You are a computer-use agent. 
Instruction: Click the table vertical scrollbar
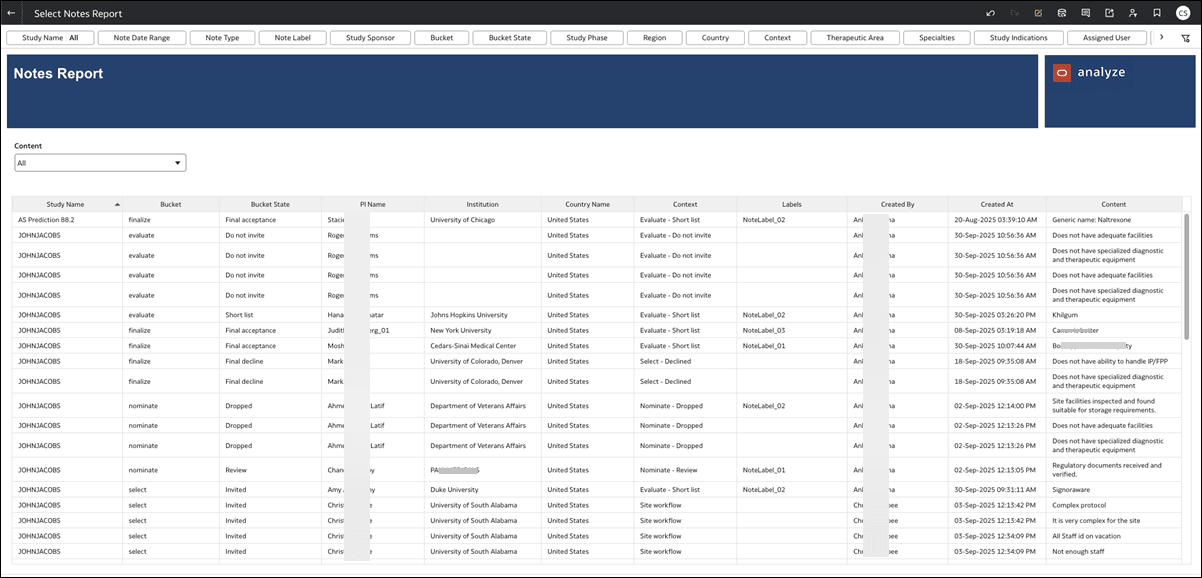click(1186, 276)
